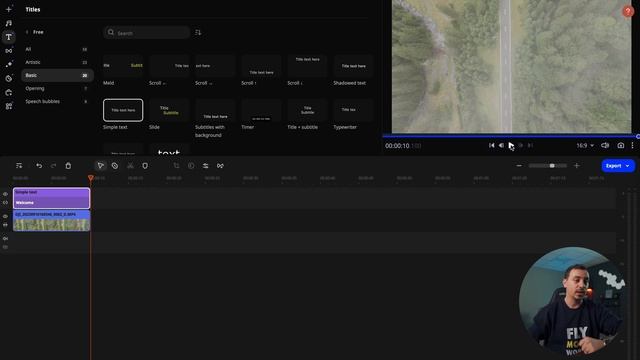Image resolution: width=640 pixels, height=360 pixels.
Task: Zoom in the timeline with plus
Action: [577, 166]
